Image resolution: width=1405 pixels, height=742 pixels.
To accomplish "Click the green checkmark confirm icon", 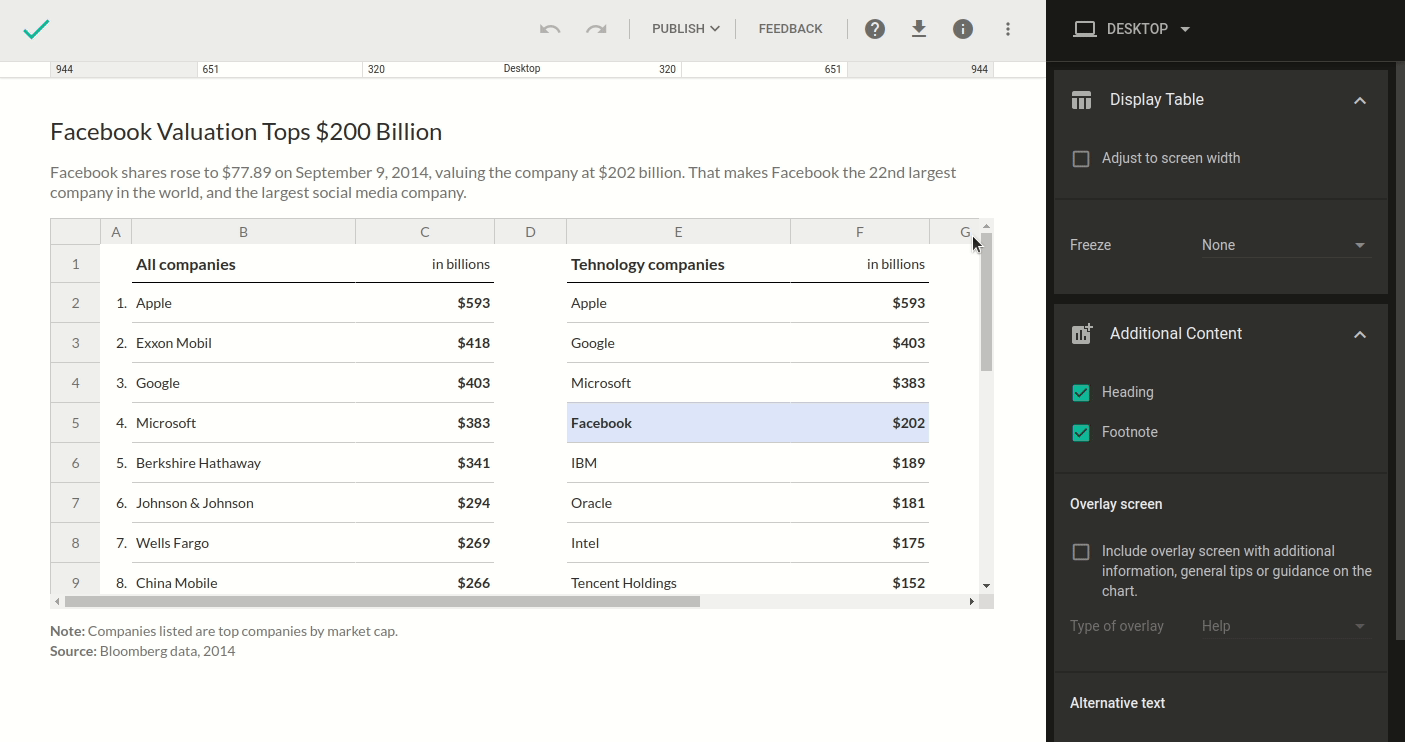I will [x=36, y=29].
